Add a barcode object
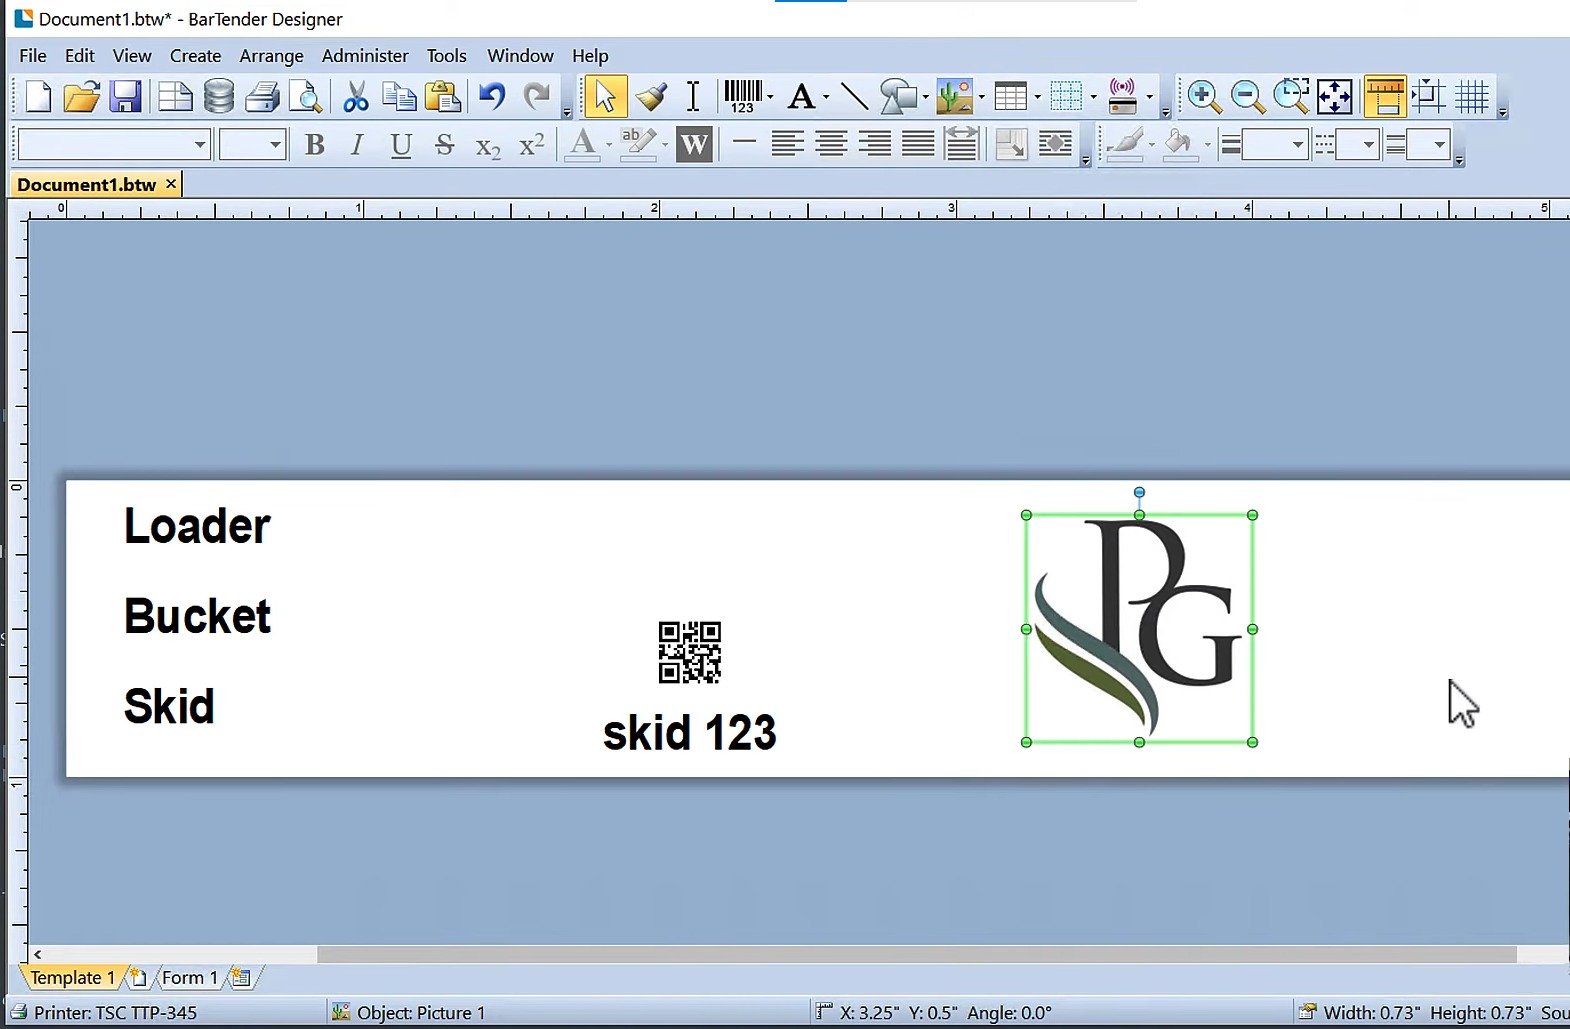The height and width of the screenshot is (1029, 1570). tap(742, 97)
